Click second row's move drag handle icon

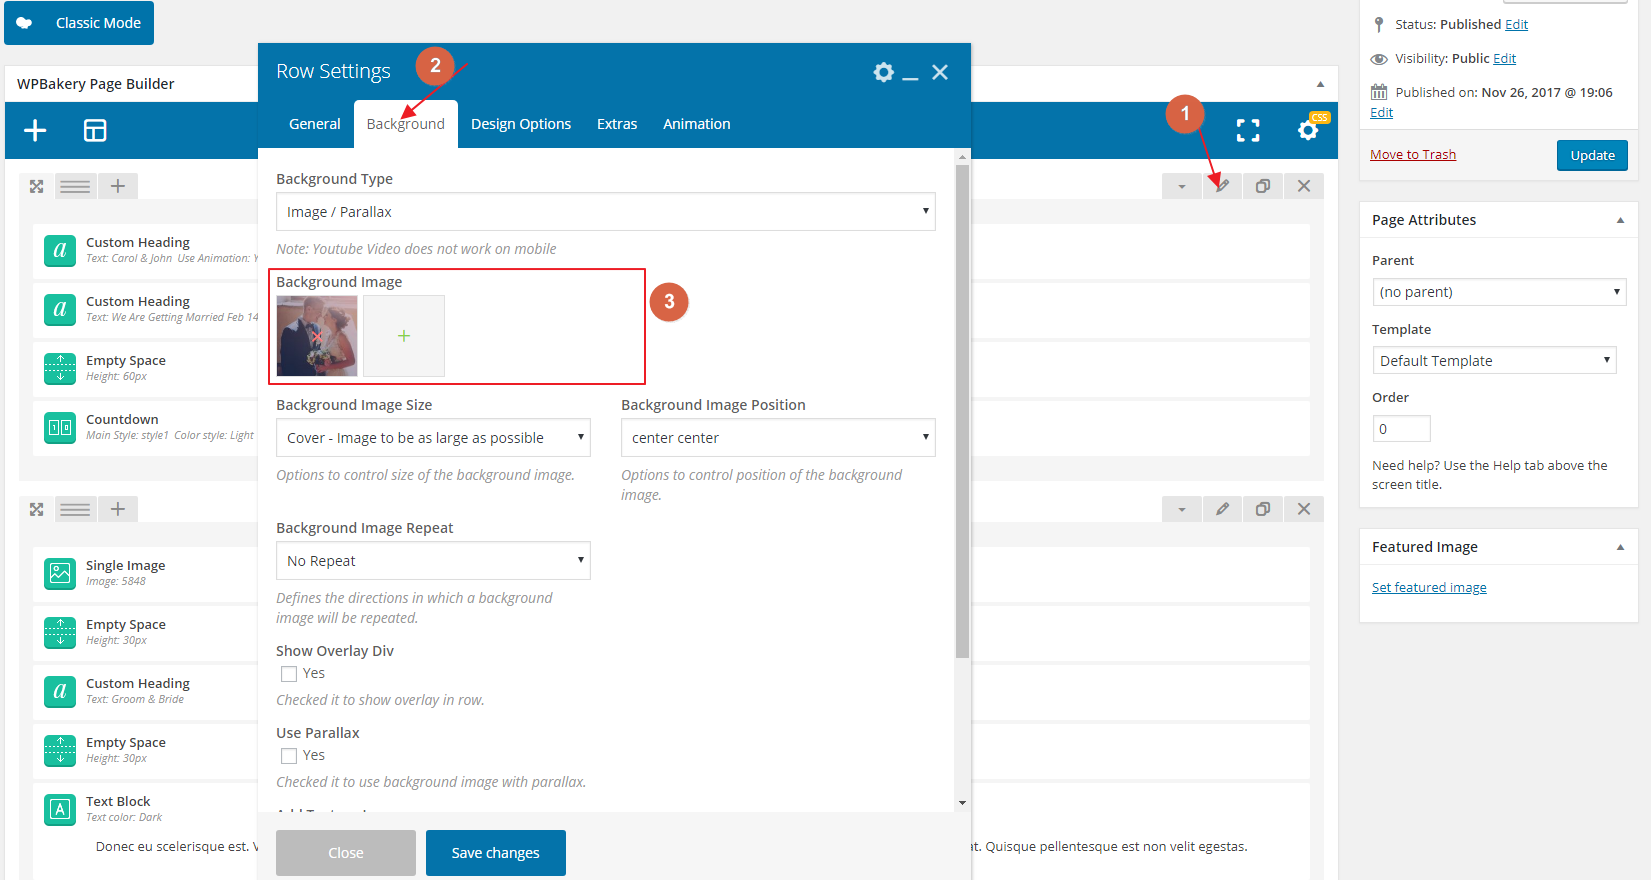pyautogui.click(x=37, y=509)
